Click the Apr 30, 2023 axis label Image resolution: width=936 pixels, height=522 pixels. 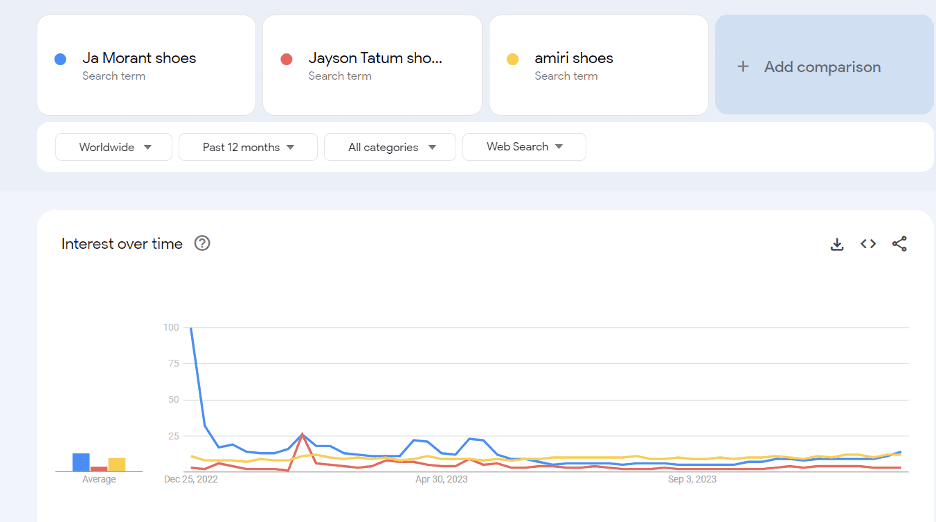442,479
